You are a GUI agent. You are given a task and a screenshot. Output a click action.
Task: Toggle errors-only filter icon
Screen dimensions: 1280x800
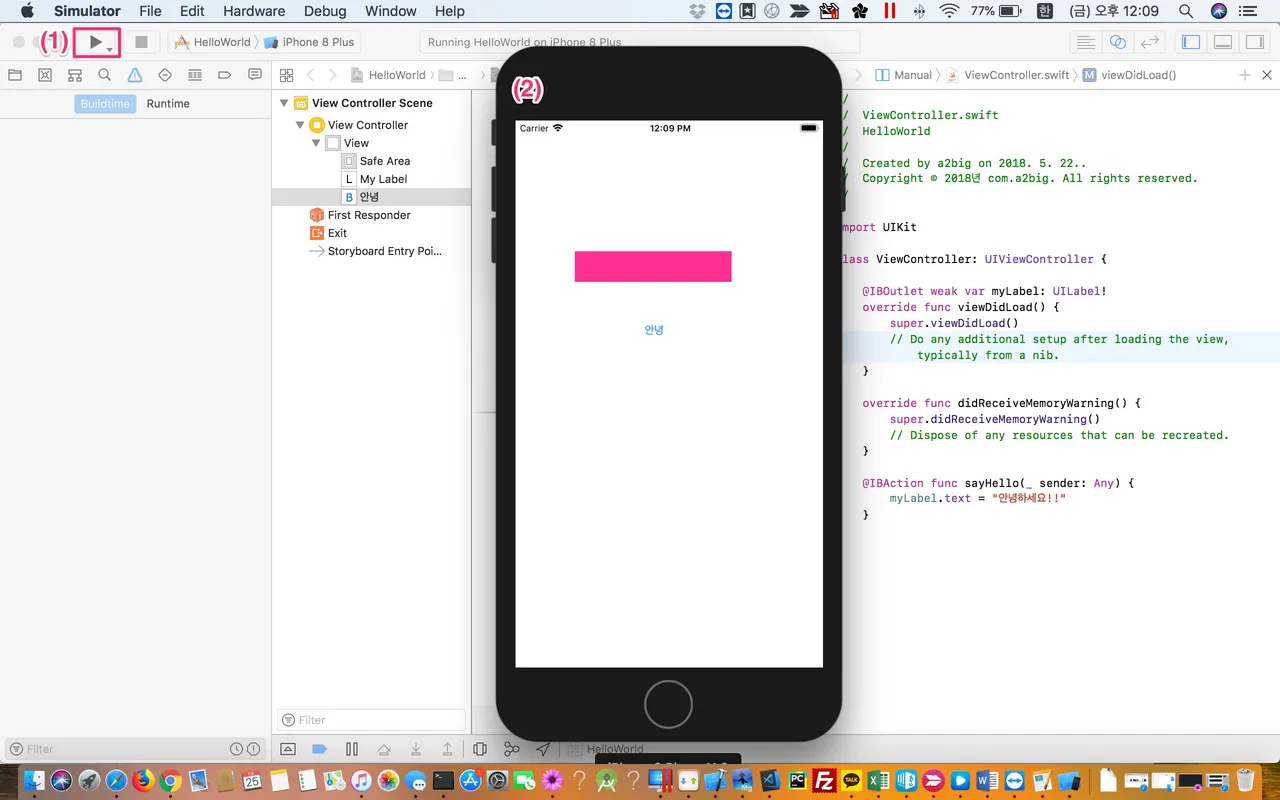(253, 749)
